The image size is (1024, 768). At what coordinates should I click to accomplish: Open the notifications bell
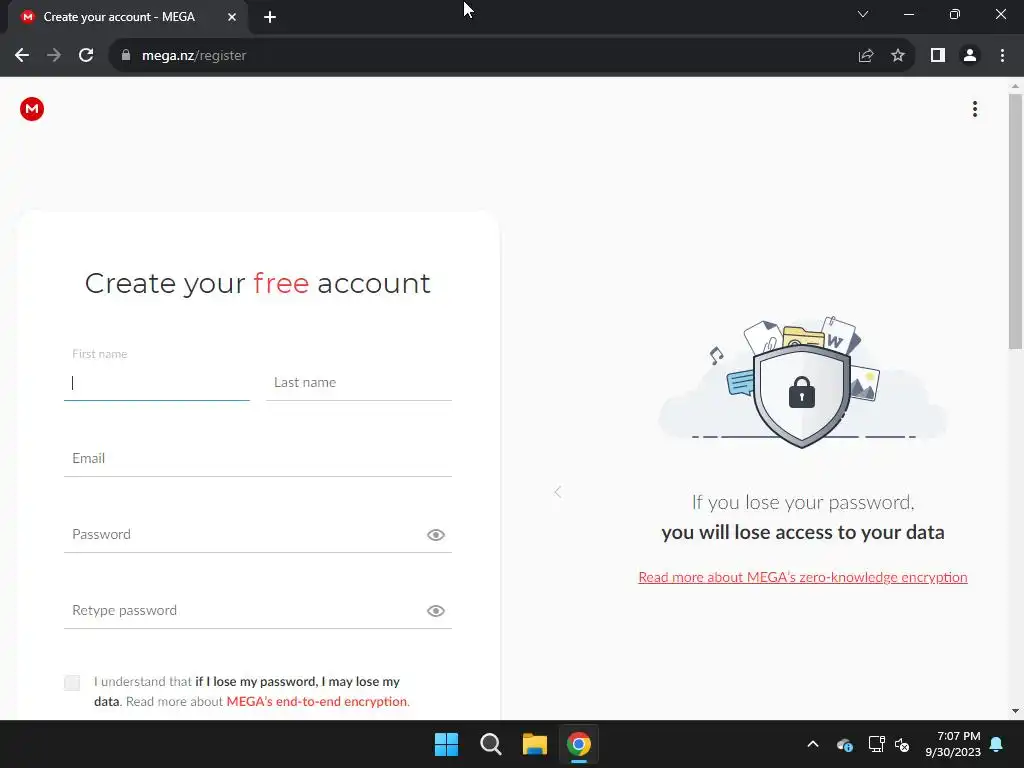coord(997,744)
